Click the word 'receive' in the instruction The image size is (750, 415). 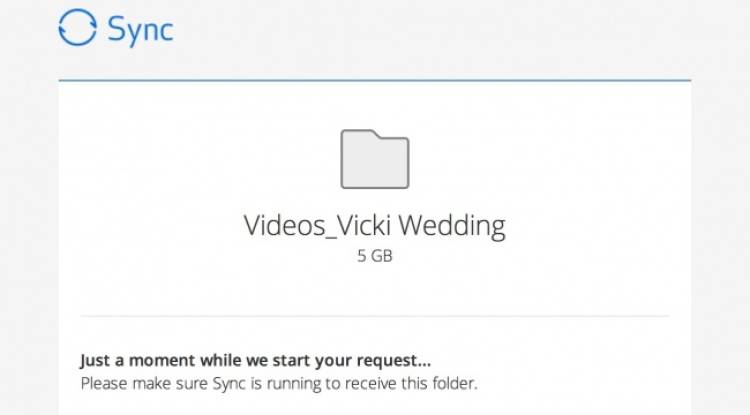click(x=372, y=383)
